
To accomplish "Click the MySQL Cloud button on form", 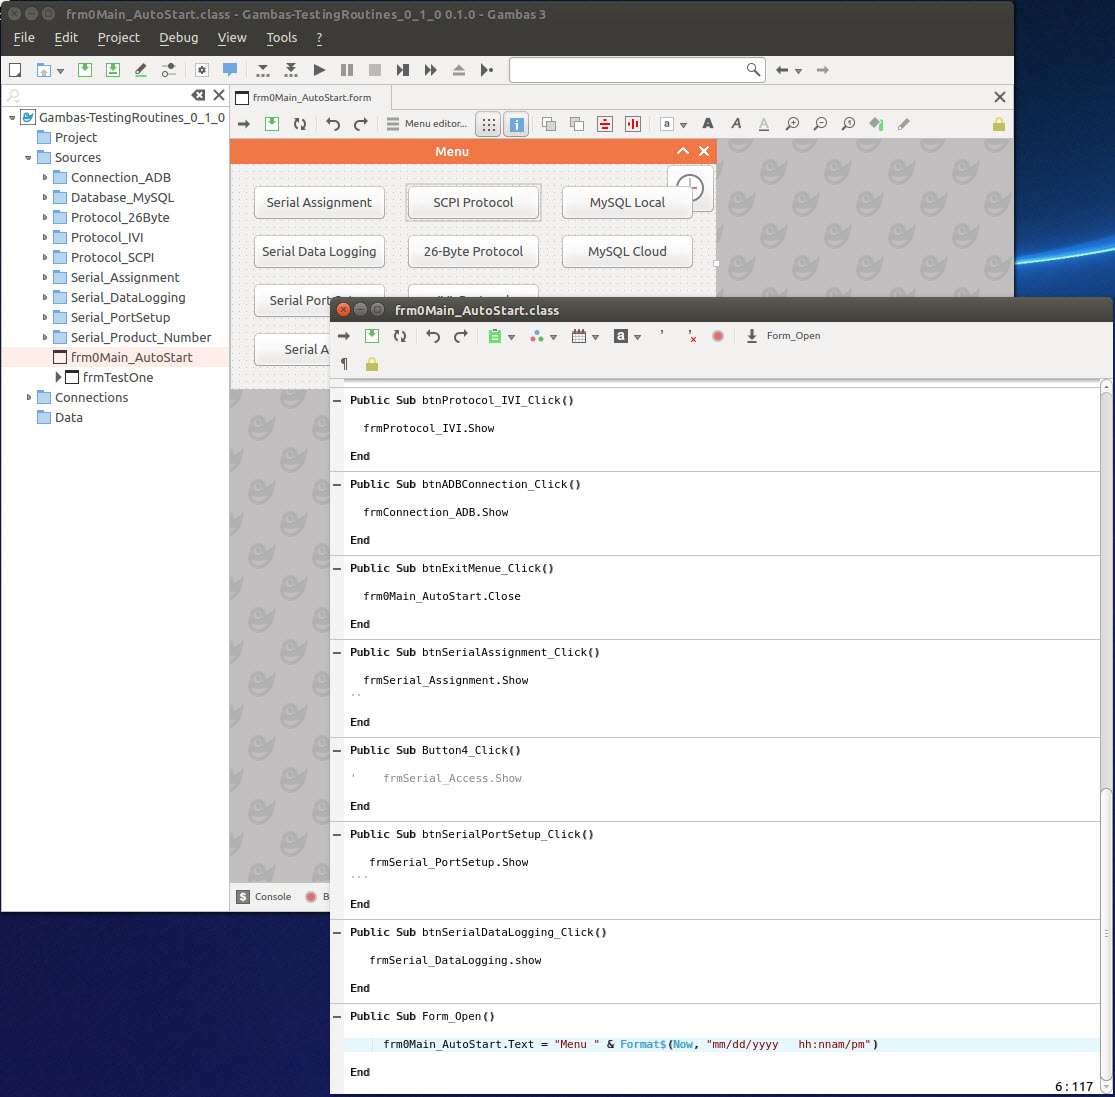I will (x=627, y=251).
